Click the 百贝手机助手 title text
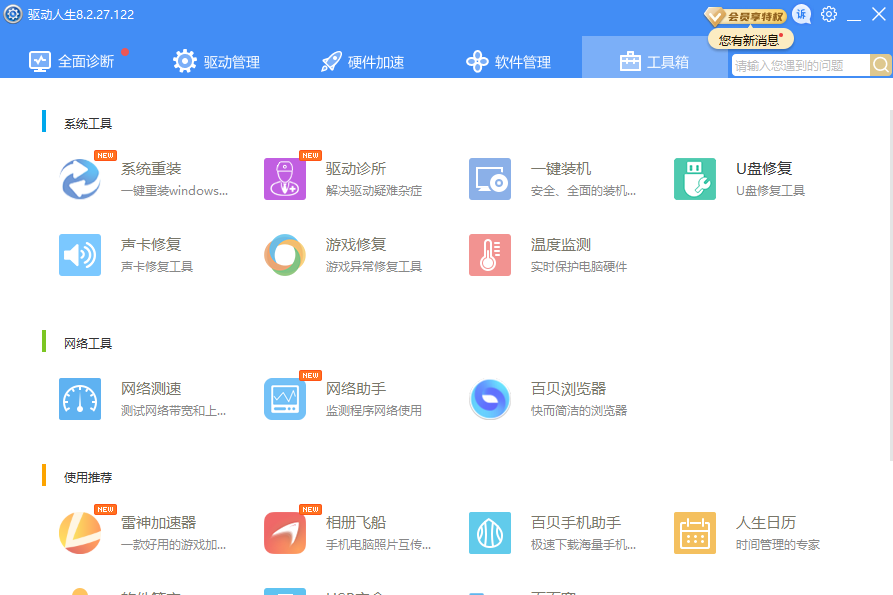 click(576, 522)
